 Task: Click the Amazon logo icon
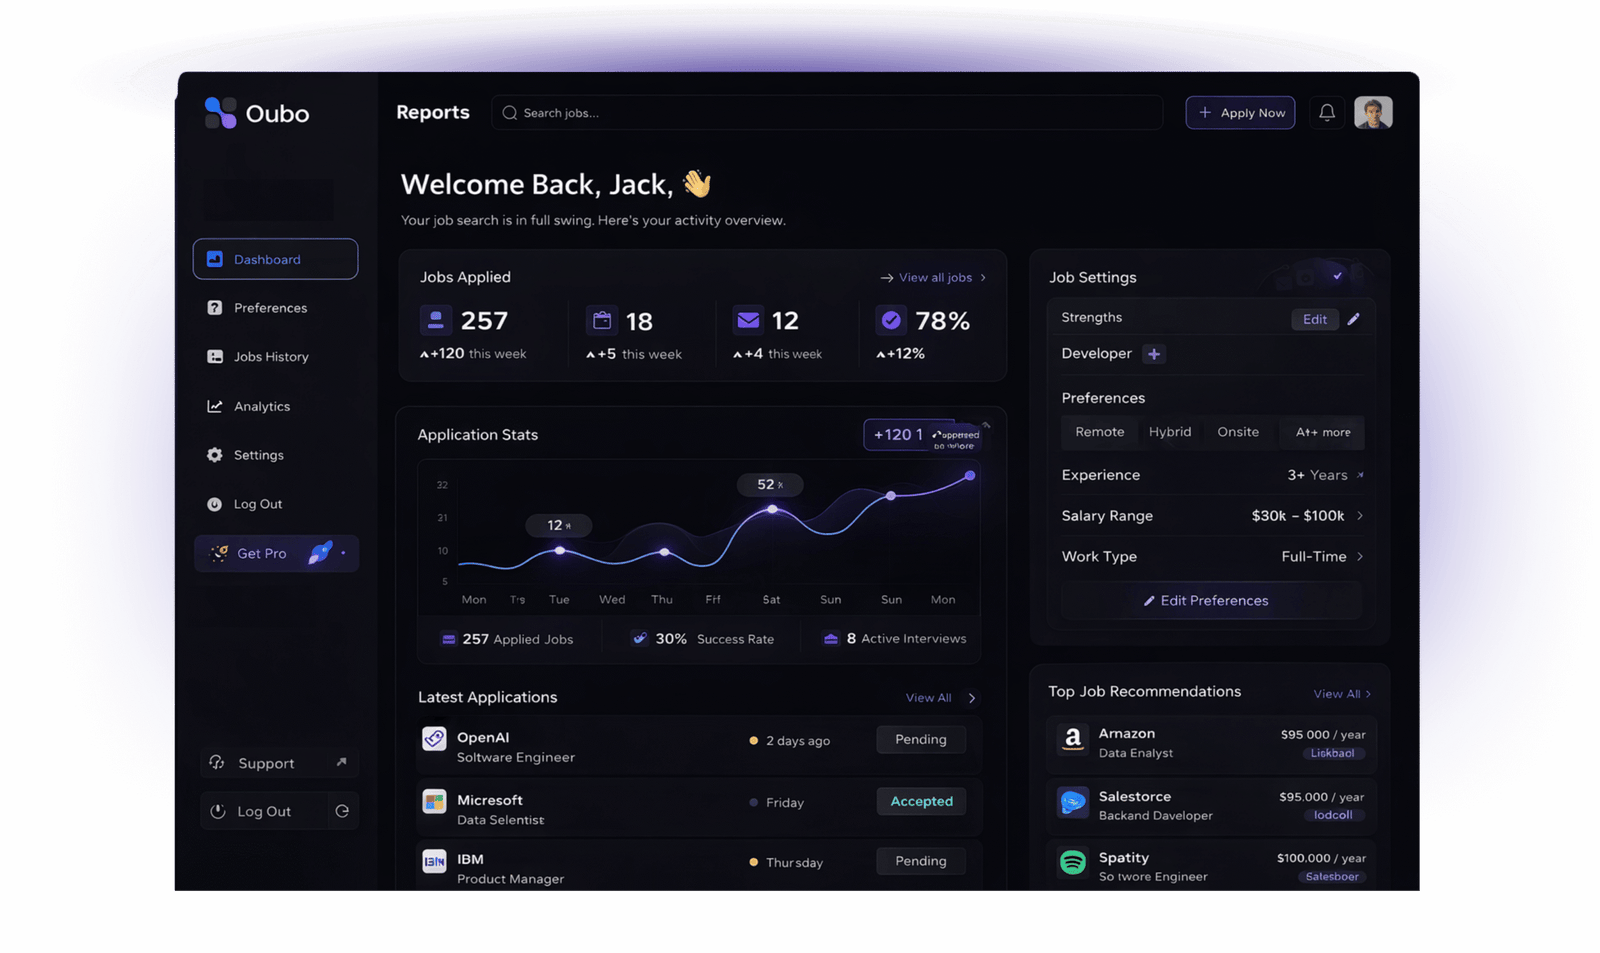click(x=1073, y=739)
